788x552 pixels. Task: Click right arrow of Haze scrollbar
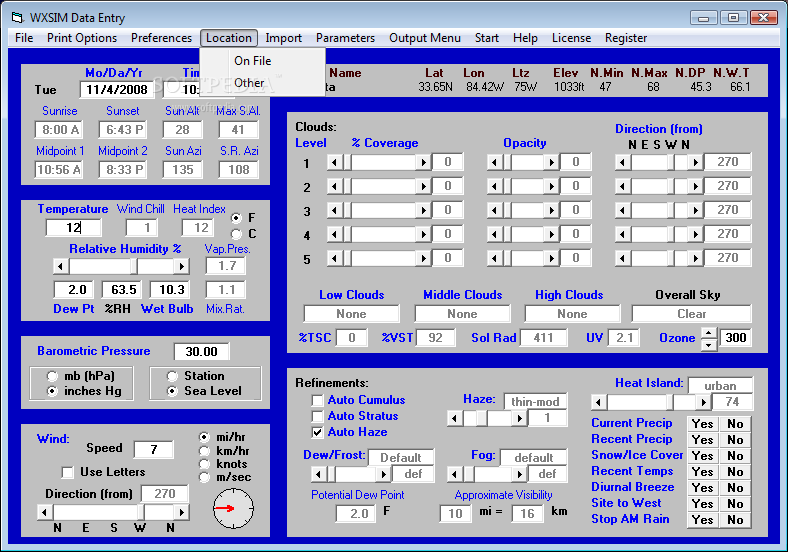pos(520,418)
